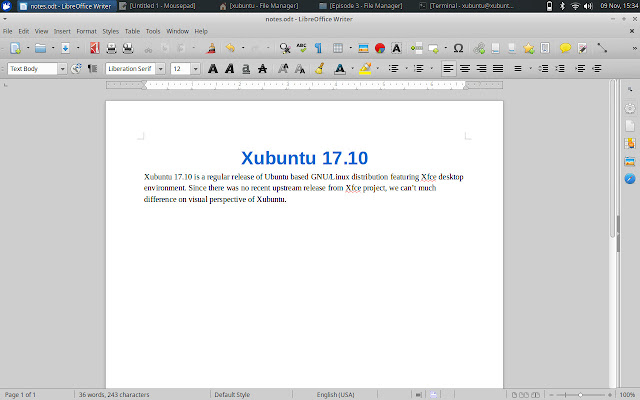Open the Liberation Serif font name dropdown

pos(160,69)
